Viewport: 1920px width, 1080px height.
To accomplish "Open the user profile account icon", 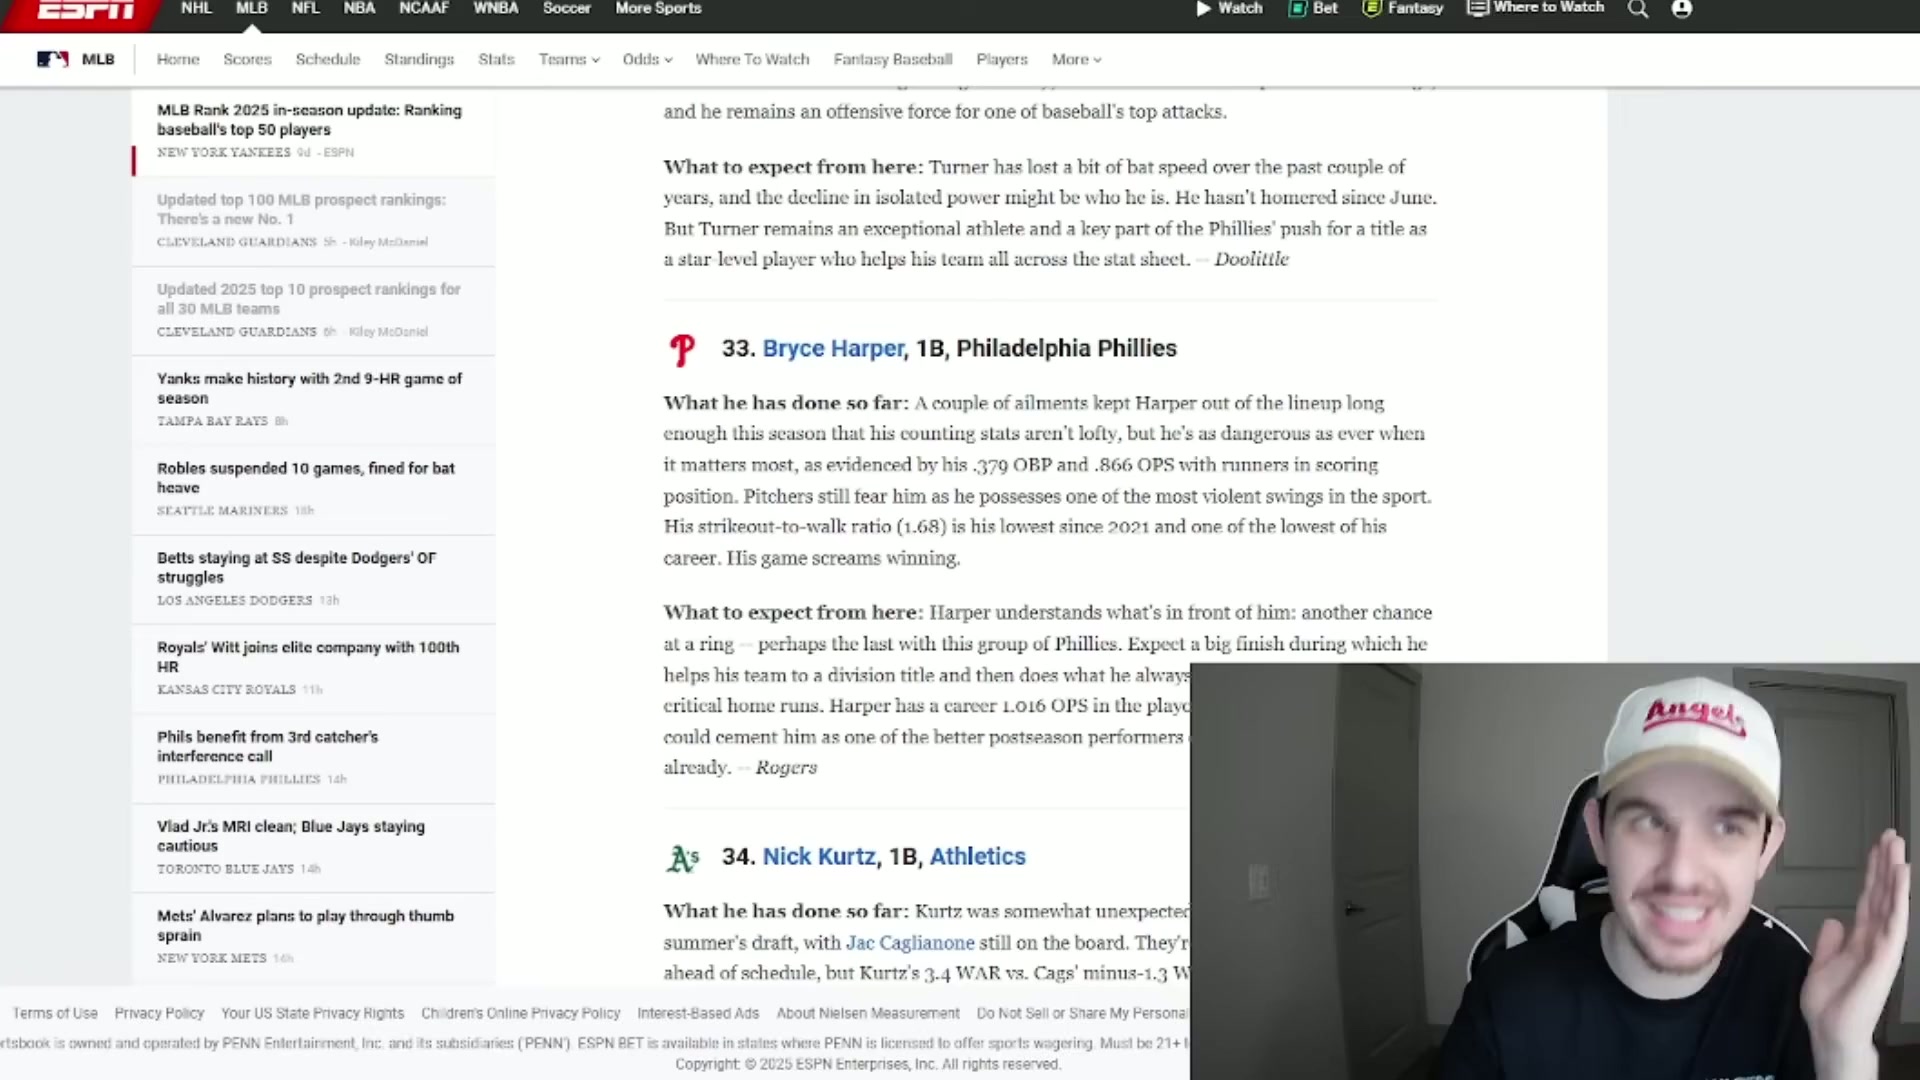I will pos(1682,9).
